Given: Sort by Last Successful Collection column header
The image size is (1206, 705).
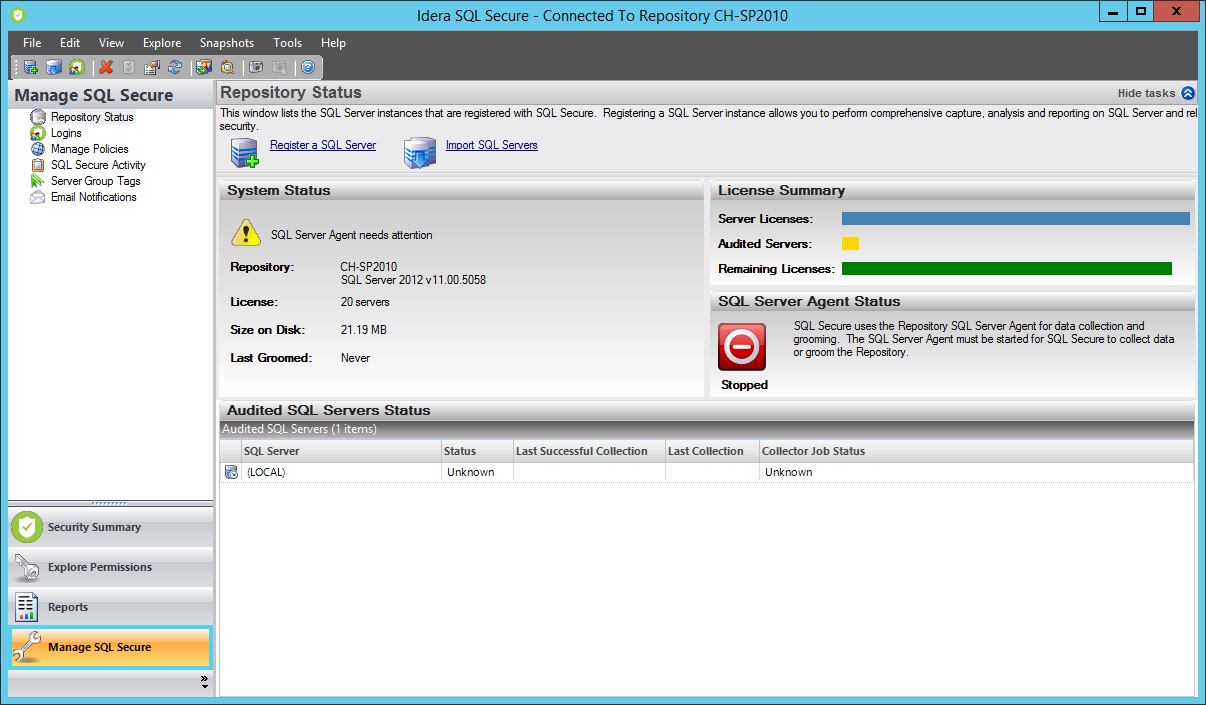Looking at the screenshot, I should pyautogui.click(x=589, y=451).
